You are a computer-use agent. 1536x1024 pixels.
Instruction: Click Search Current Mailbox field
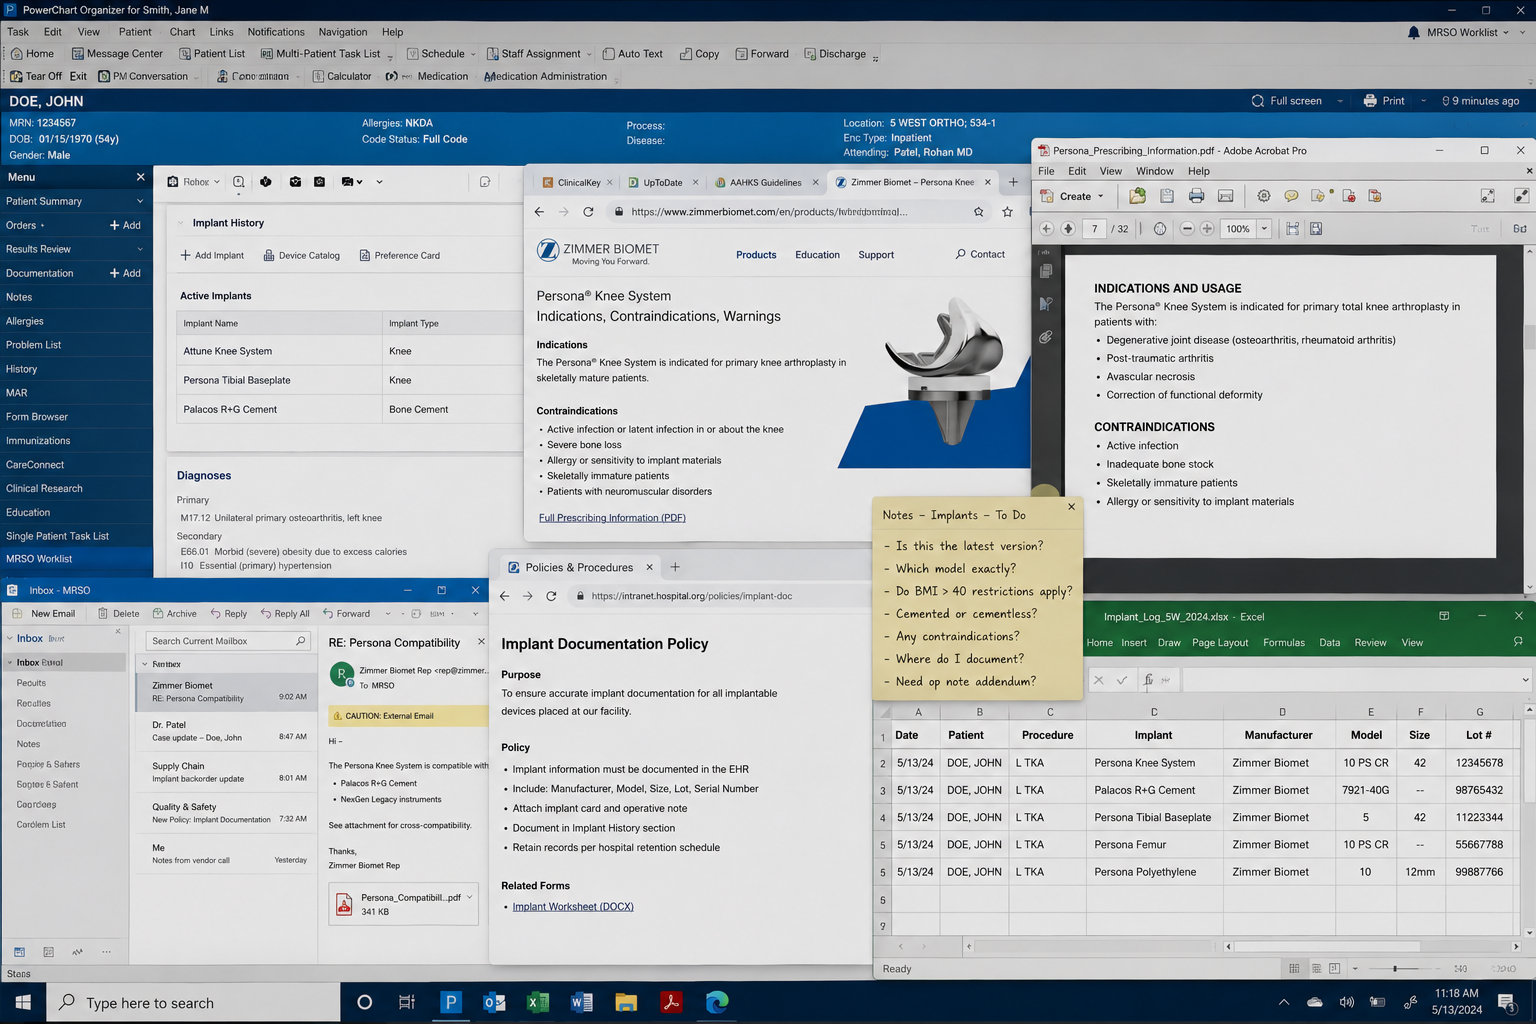point(227,641)
